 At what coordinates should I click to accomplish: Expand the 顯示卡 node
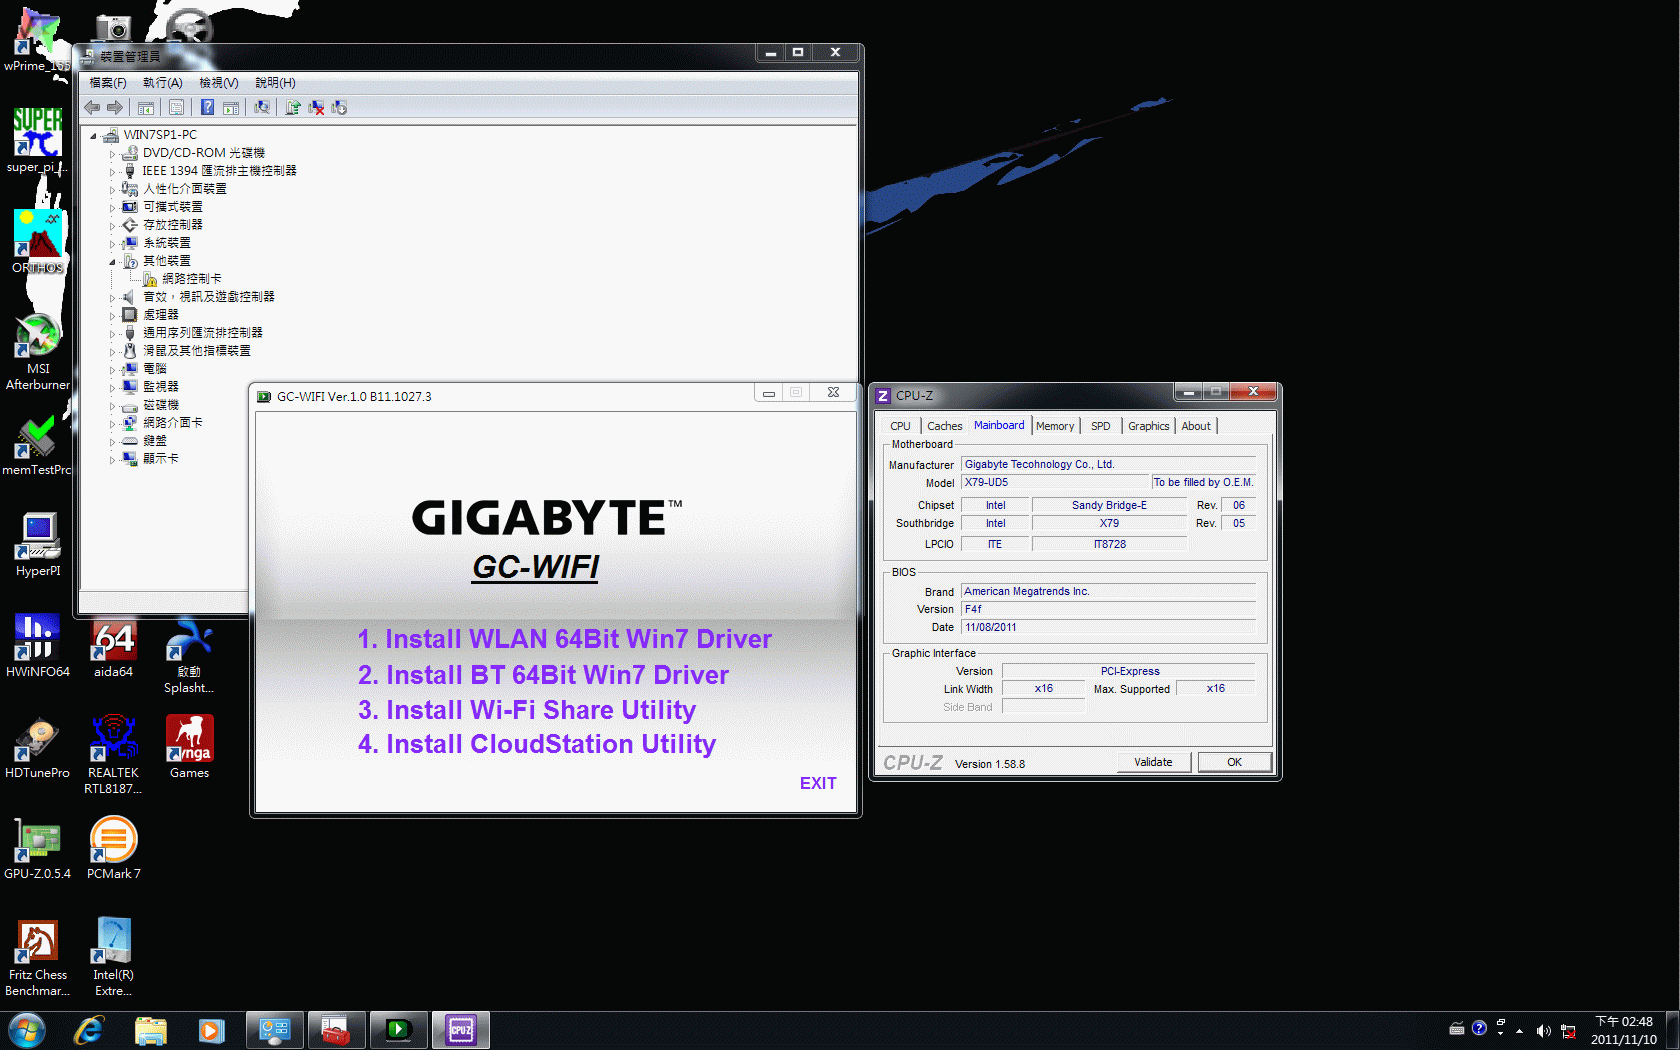[112, 460]
